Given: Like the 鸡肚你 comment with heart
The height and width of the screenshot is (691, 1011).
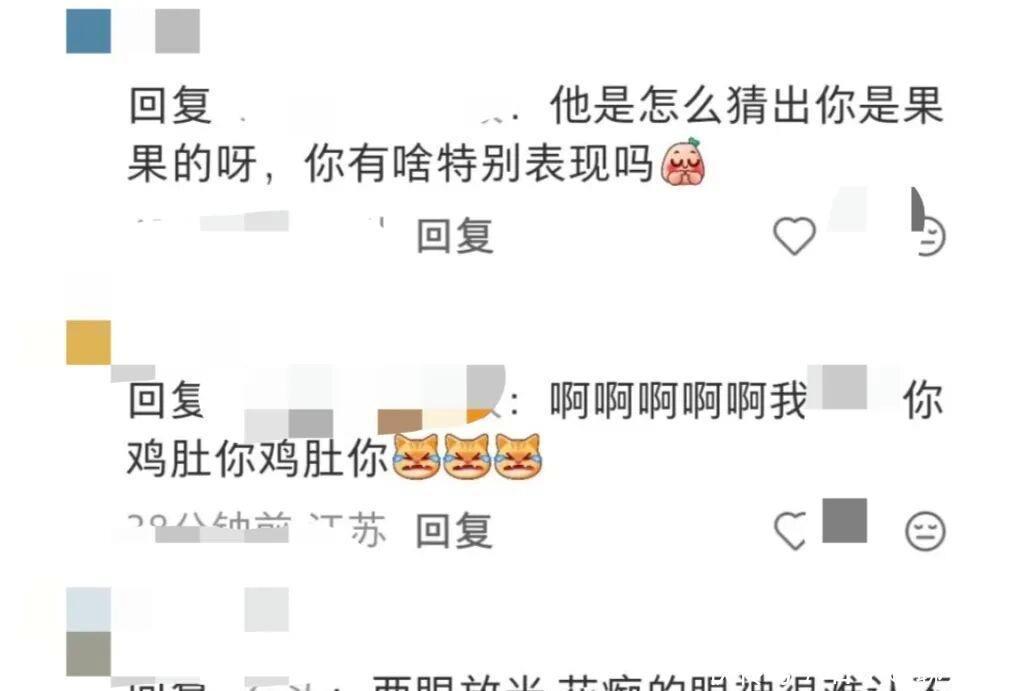Looking at the screenshot, I should pyautogui.click(x=790, y=530).
